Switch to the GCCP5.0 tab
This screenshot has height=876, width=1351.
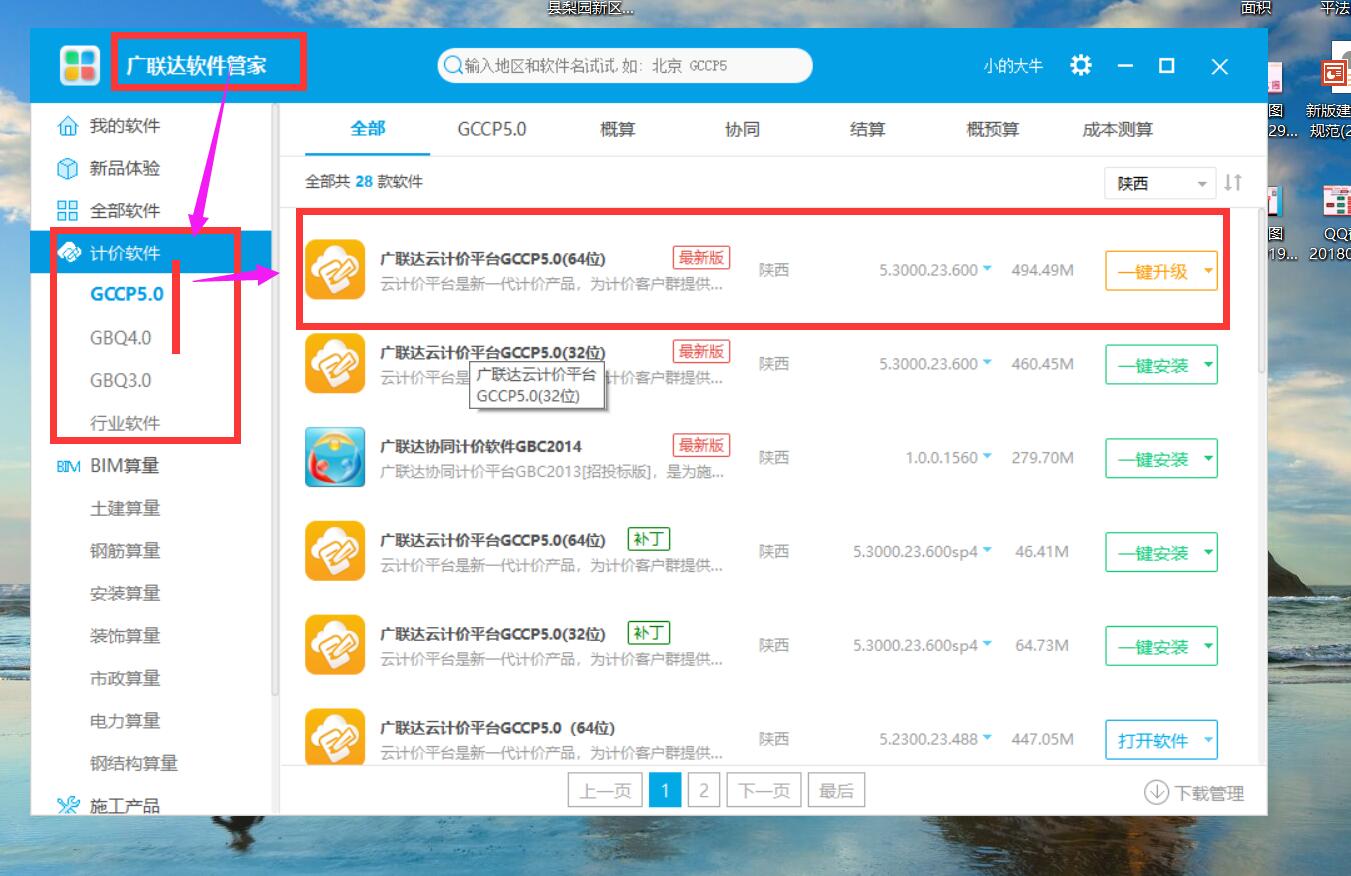click(x=492, y=129)
